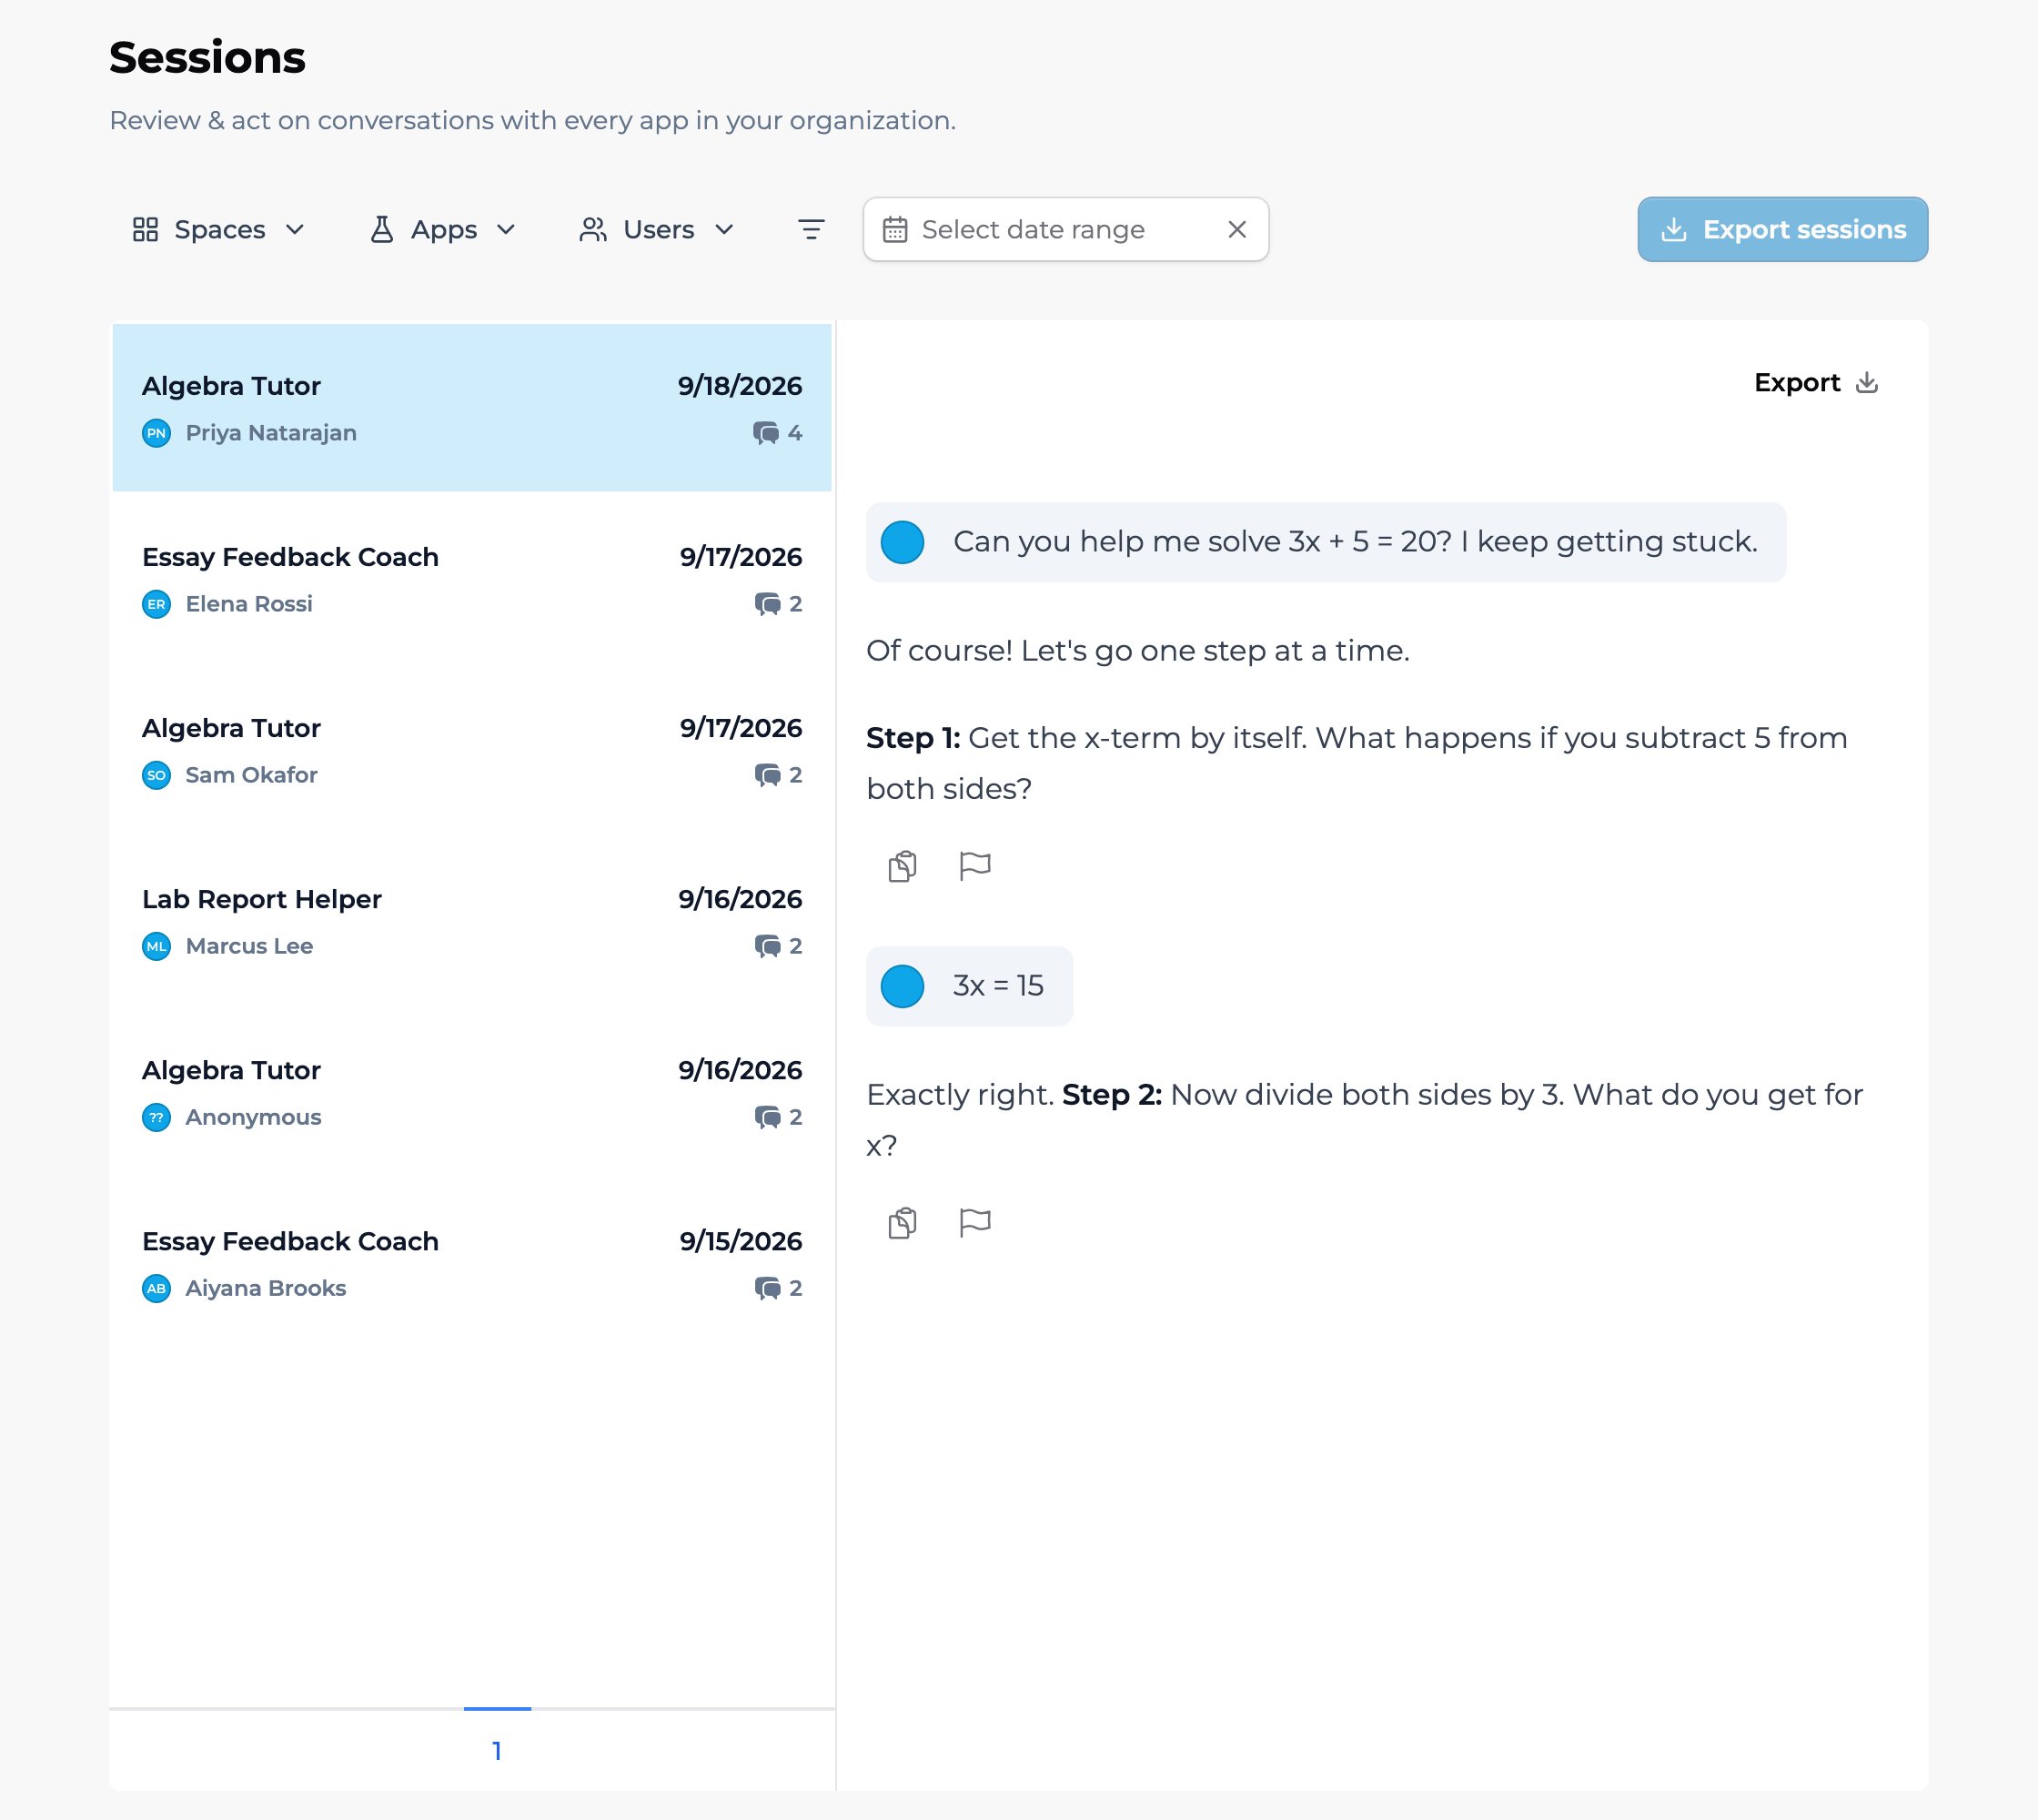
Task: Open Aiyana Brooks' Essay Feedback Coach session
Action: tap(472, 1263)
